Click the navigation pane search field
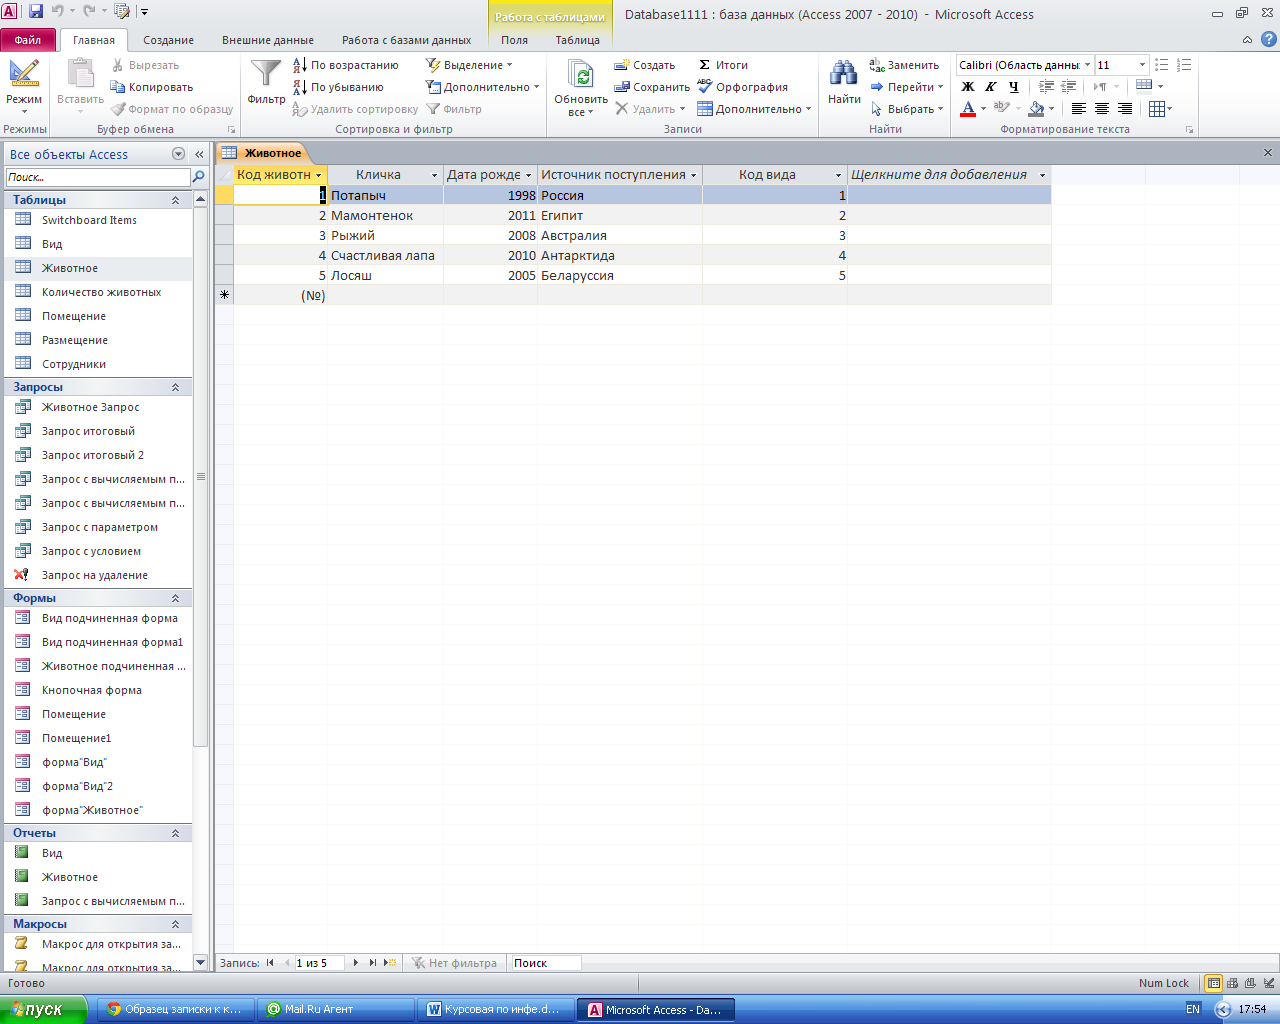Viewport: 1280px width, 1024px height. (97, 177)
